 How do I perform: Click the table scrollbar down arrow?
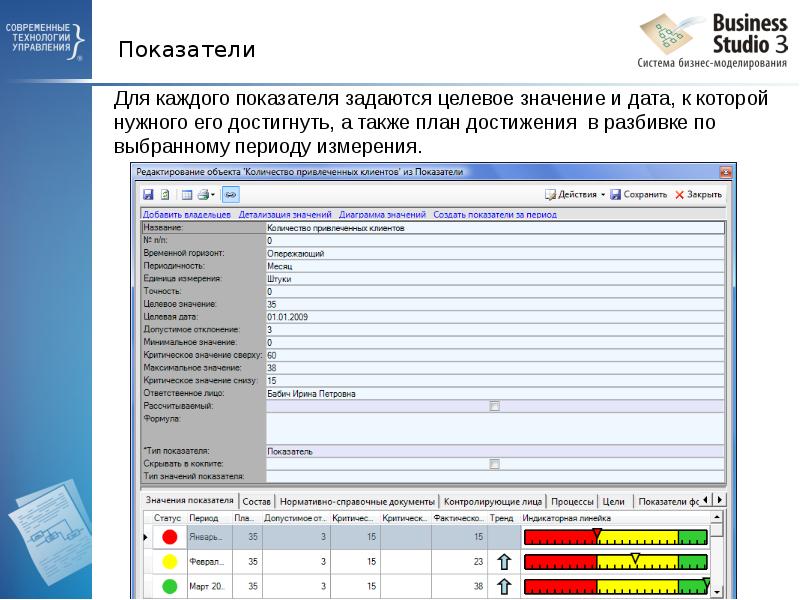(x=717, y=592)
